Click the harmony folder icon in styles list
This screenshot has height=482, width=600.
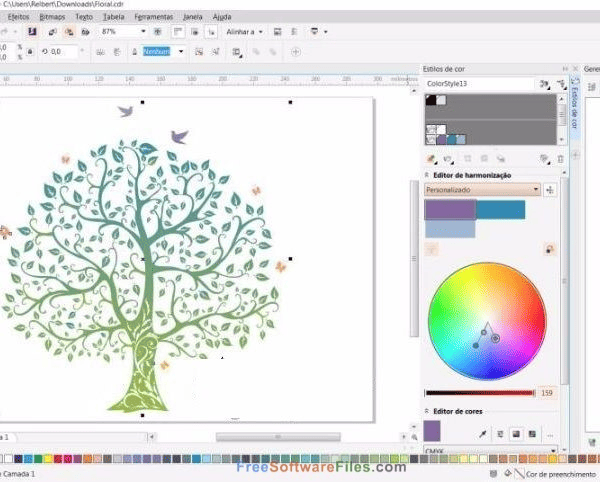pyautogui.click(x=431, y=140)
